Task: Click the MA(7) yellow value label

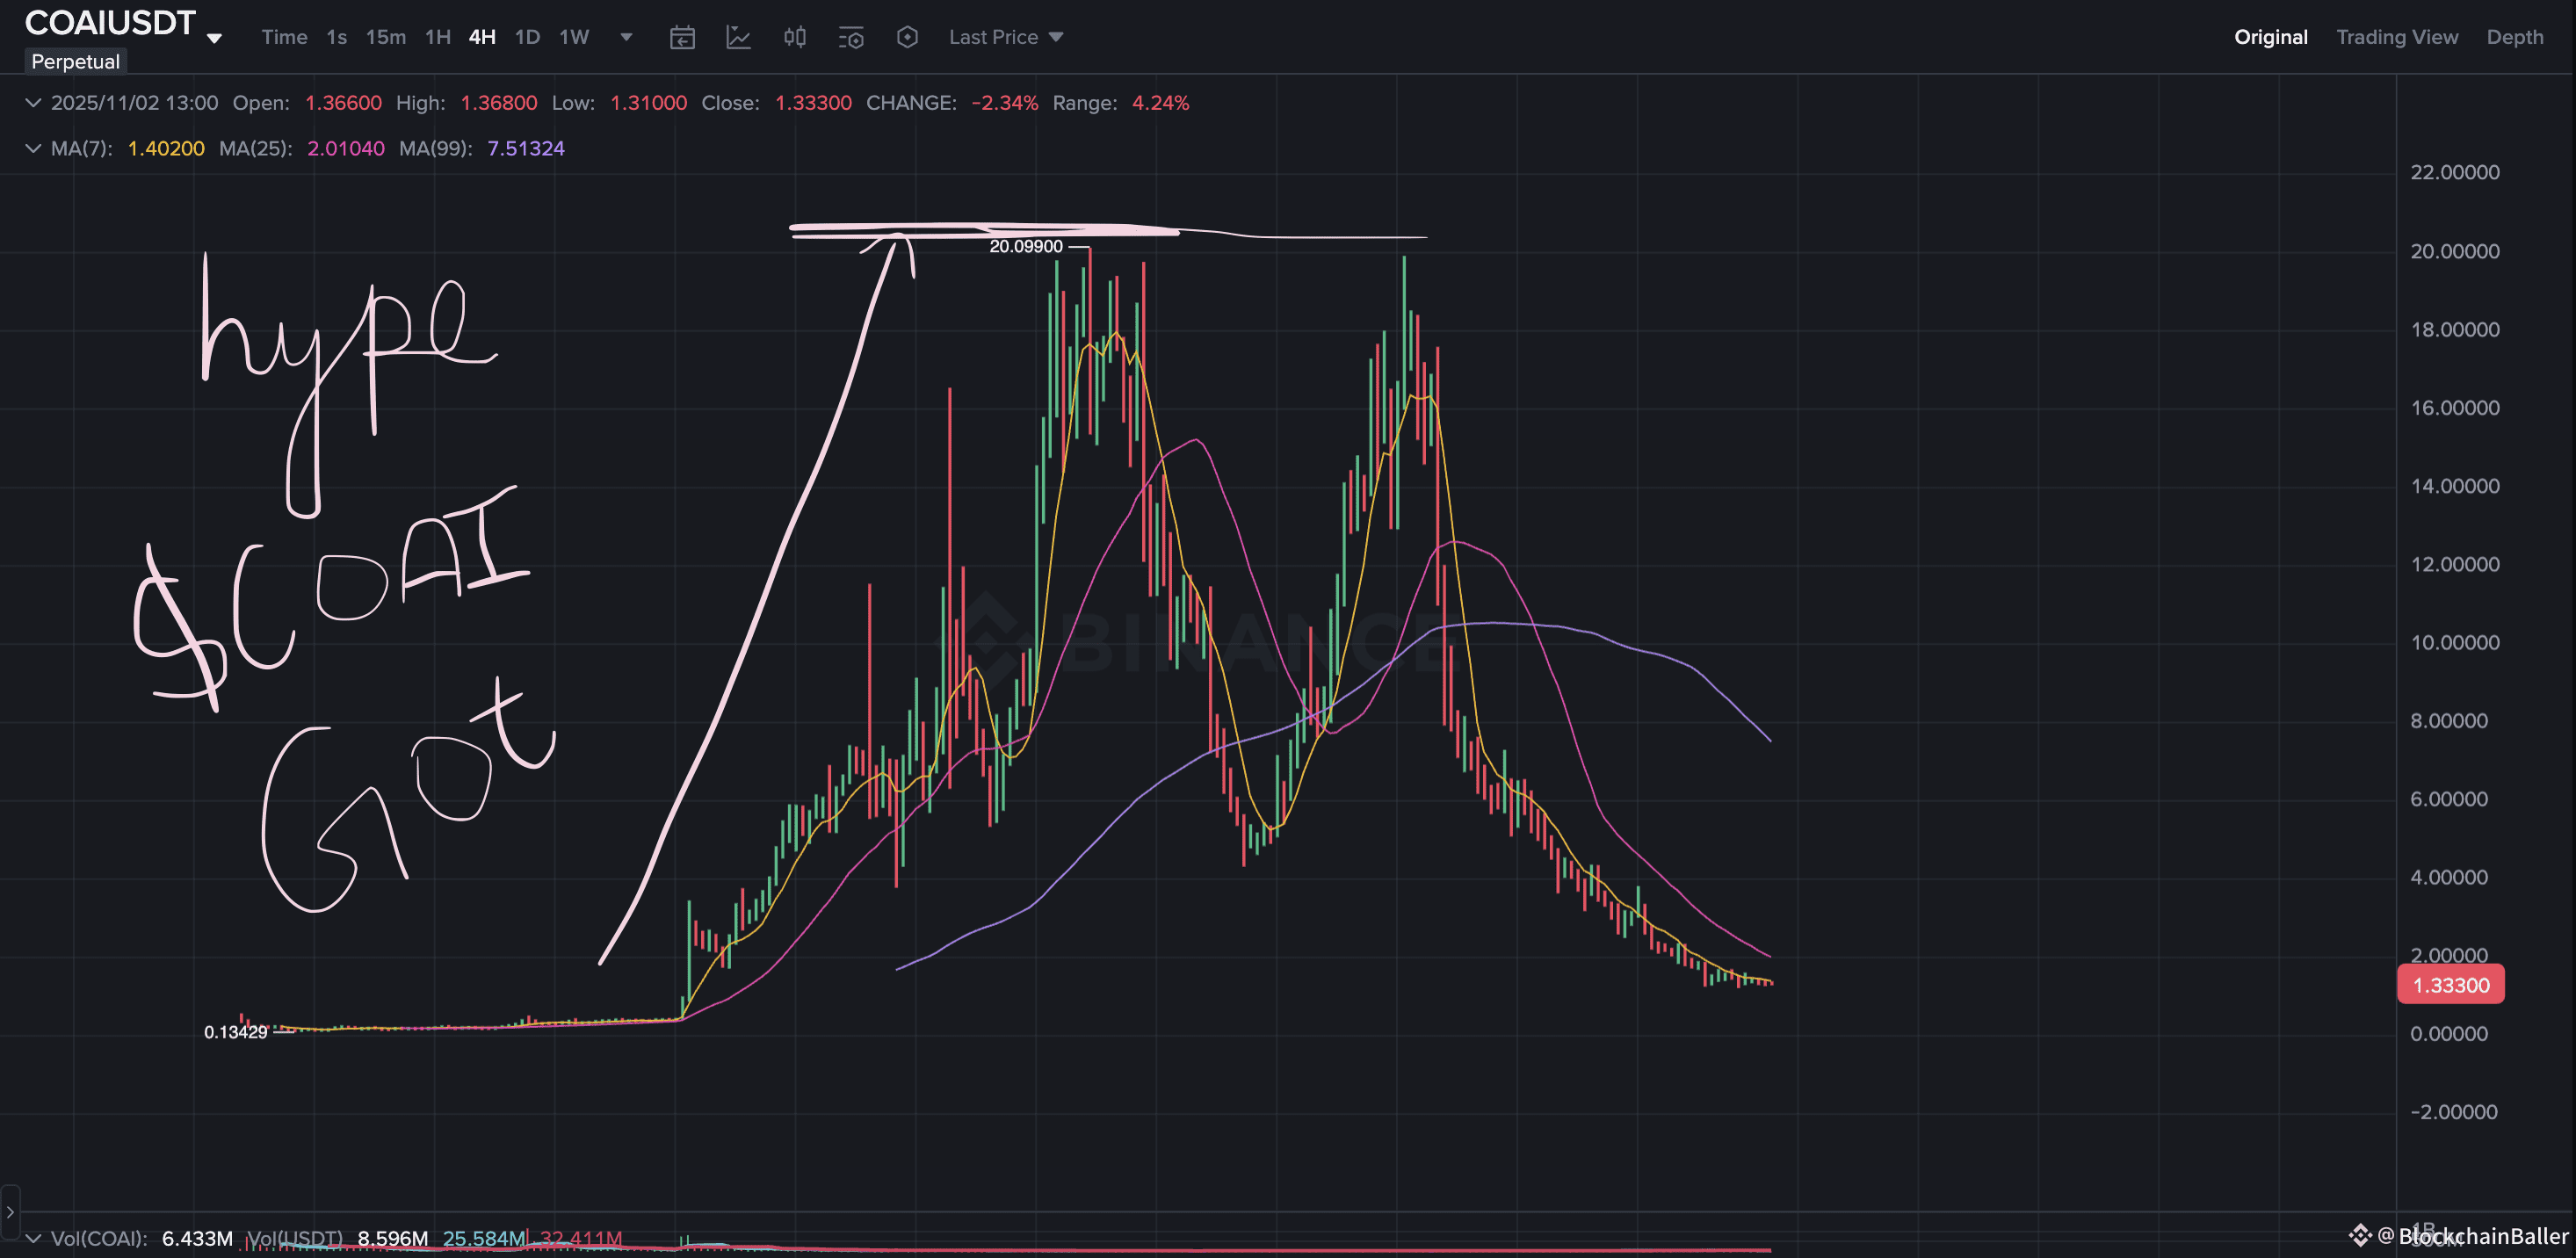Action: coord(166,148)
